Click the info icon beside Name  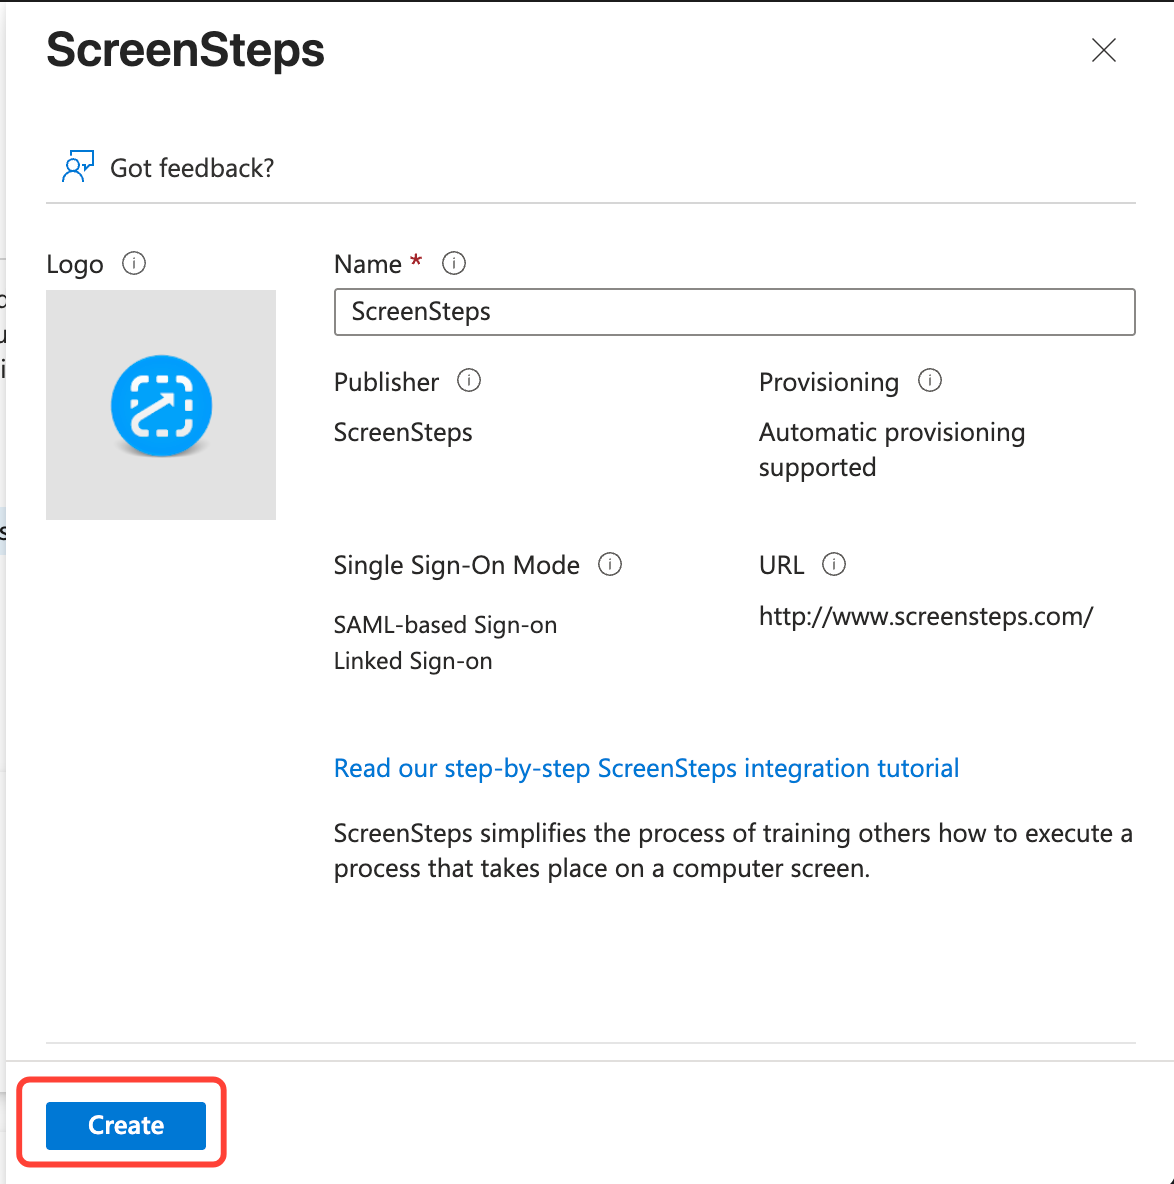[x=454, y=263]
